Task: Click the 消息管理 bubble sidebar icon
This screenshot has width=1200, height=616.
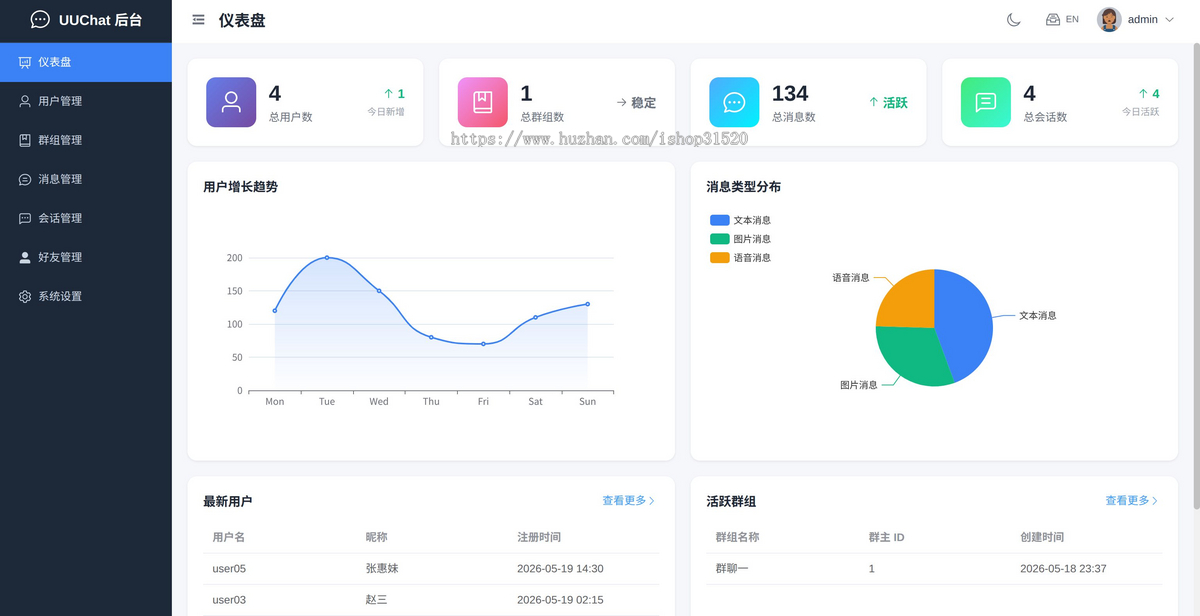Action: pos(25,179)
